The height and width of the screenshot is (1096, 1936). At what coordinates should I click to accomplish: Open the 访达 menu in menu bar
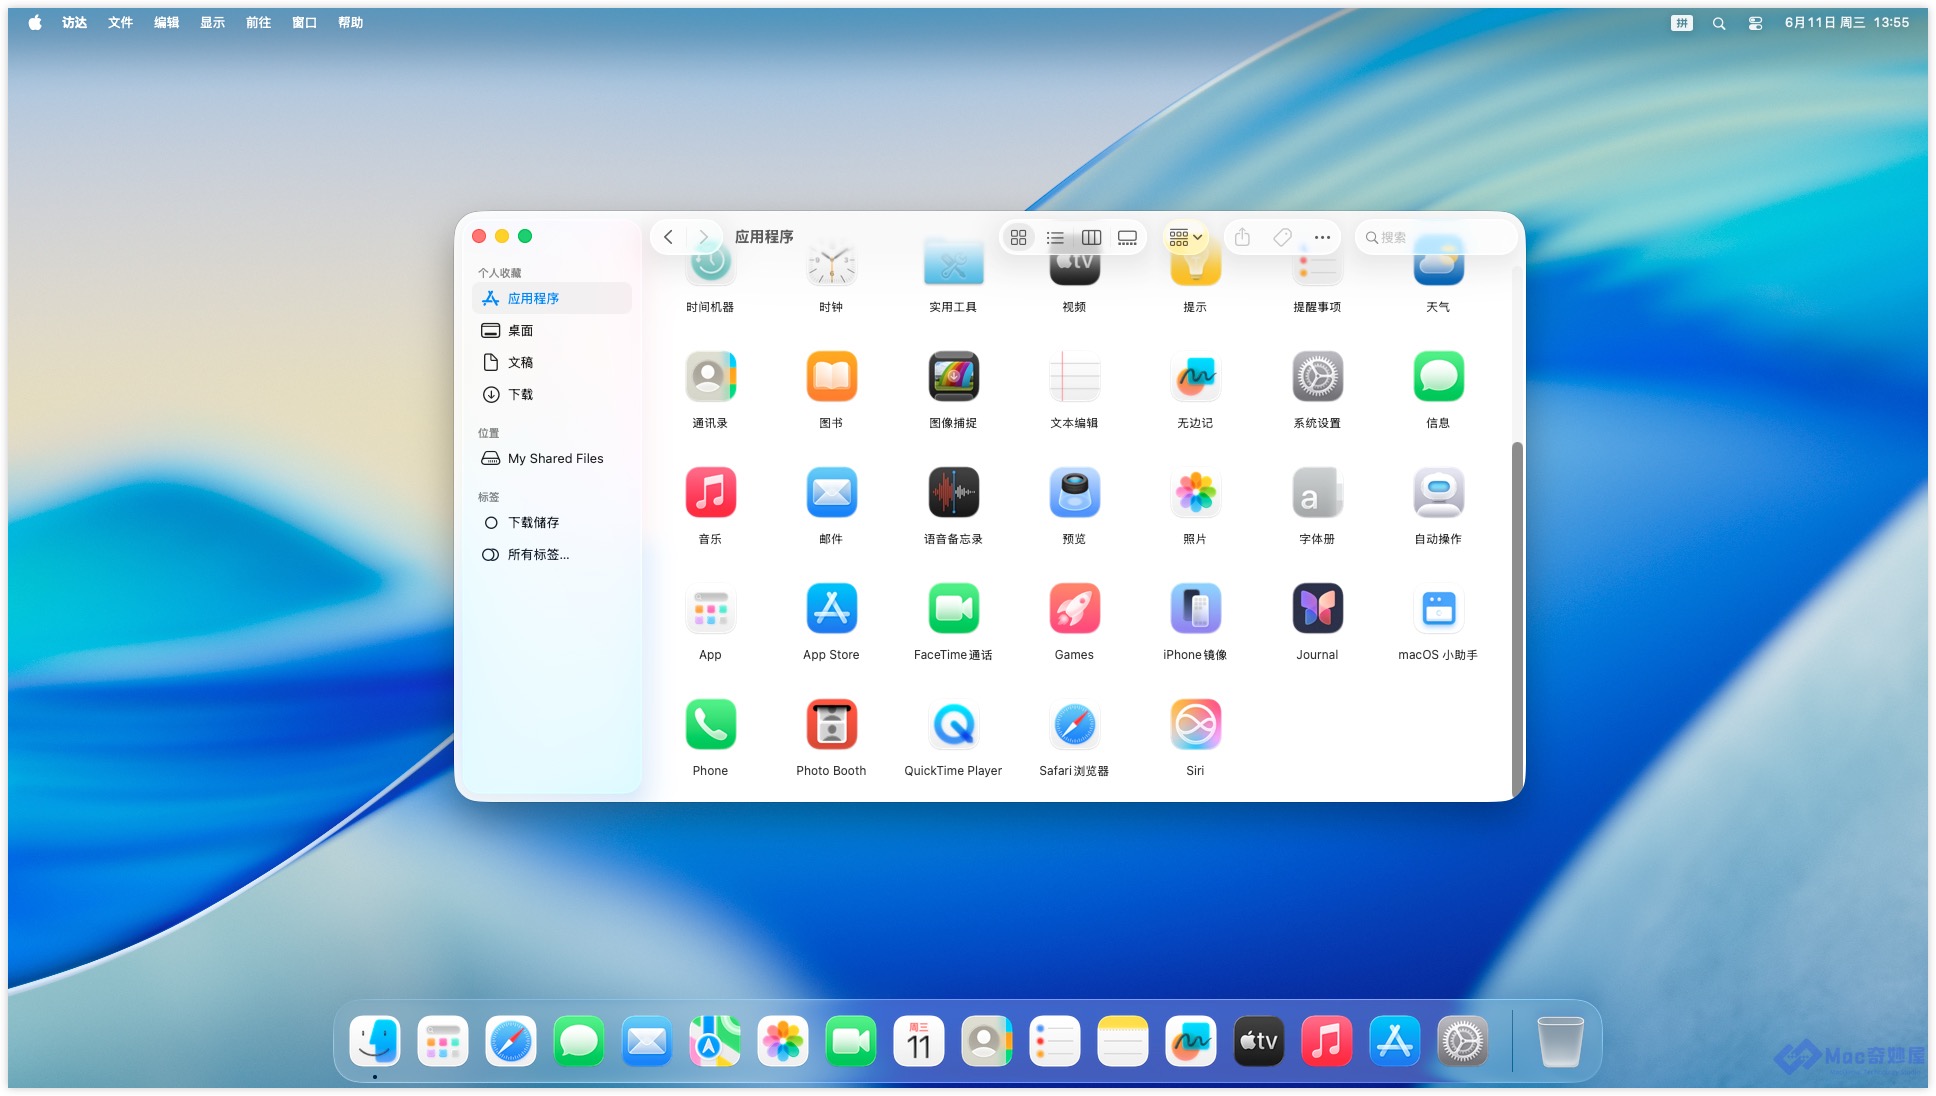74,22
